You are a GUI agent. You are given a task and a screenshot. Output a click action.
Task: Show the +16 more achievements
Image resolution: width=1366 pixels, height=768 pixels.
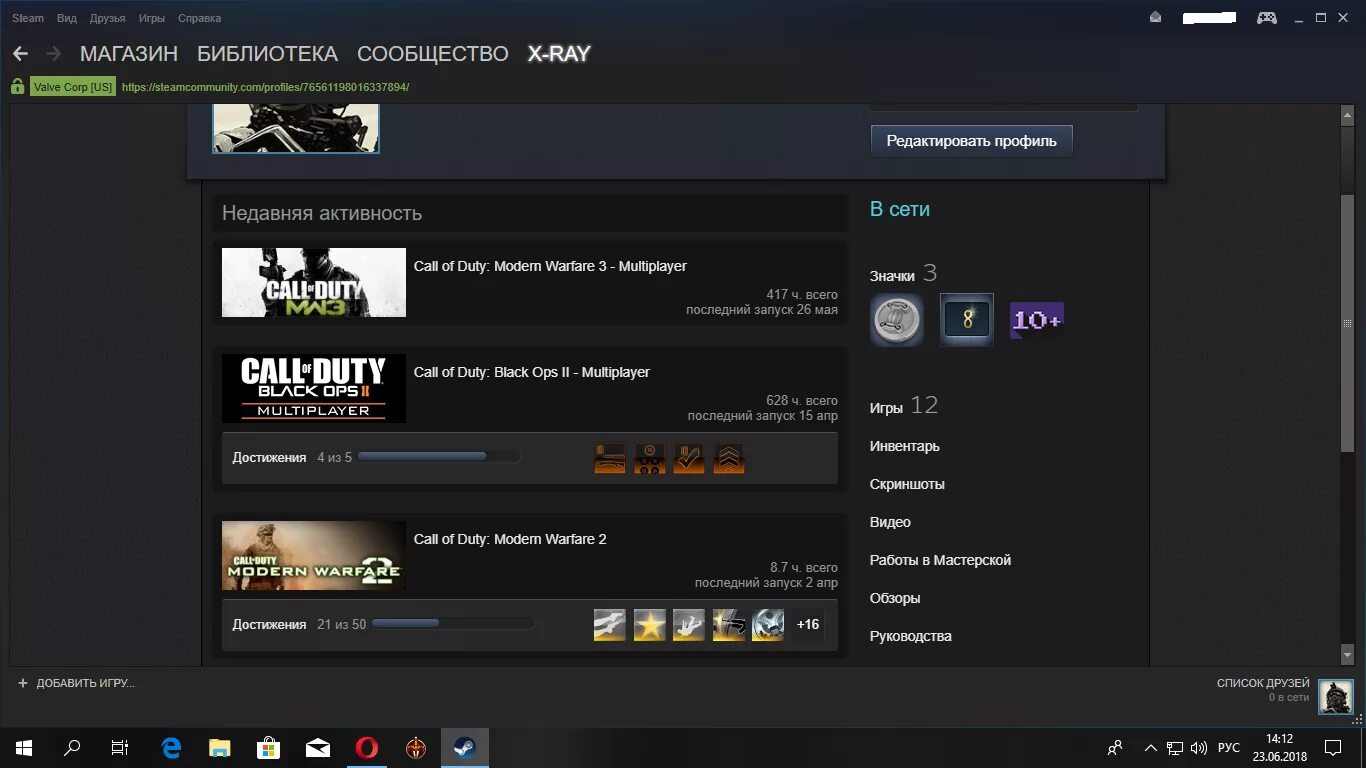807,625
